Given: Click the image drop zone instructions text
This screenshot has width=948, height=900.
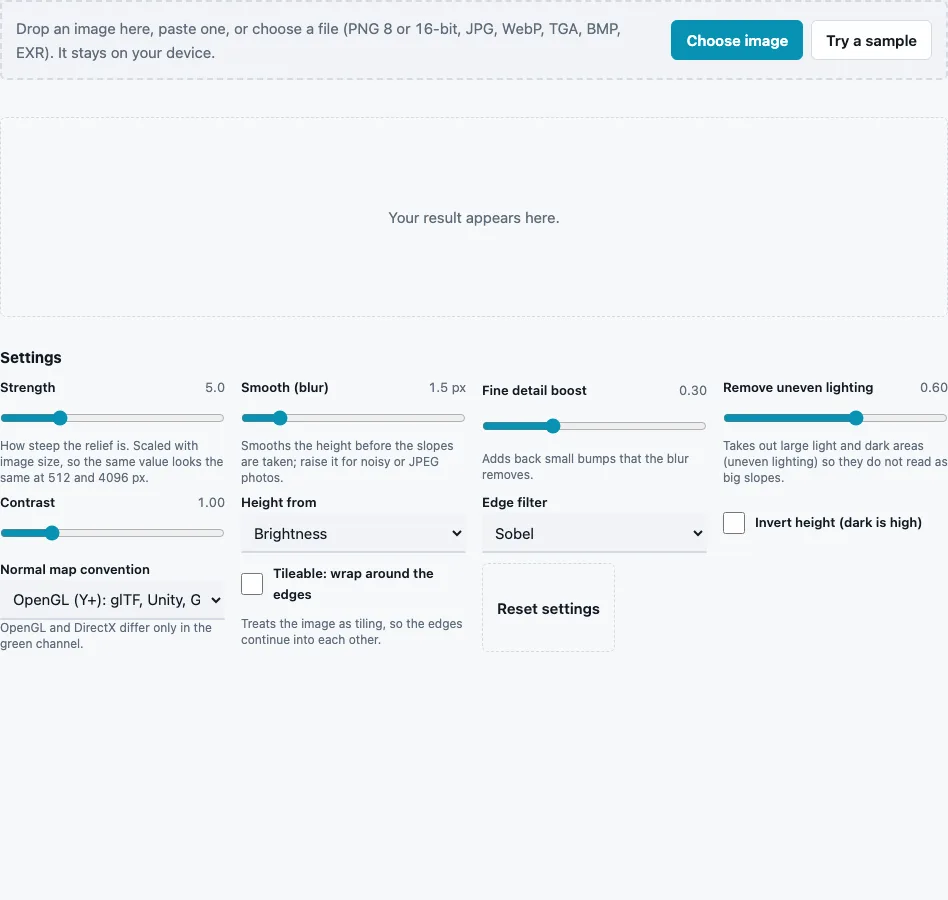Looking at the screenshot, I should click(x=319, y=41).
